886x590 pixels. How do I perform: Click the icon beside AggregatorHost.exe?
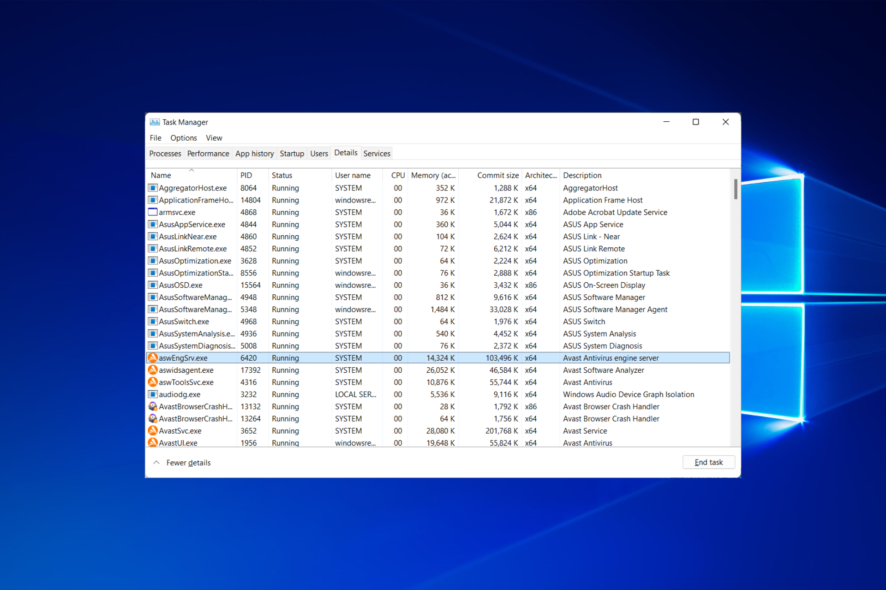coord(152,187)
